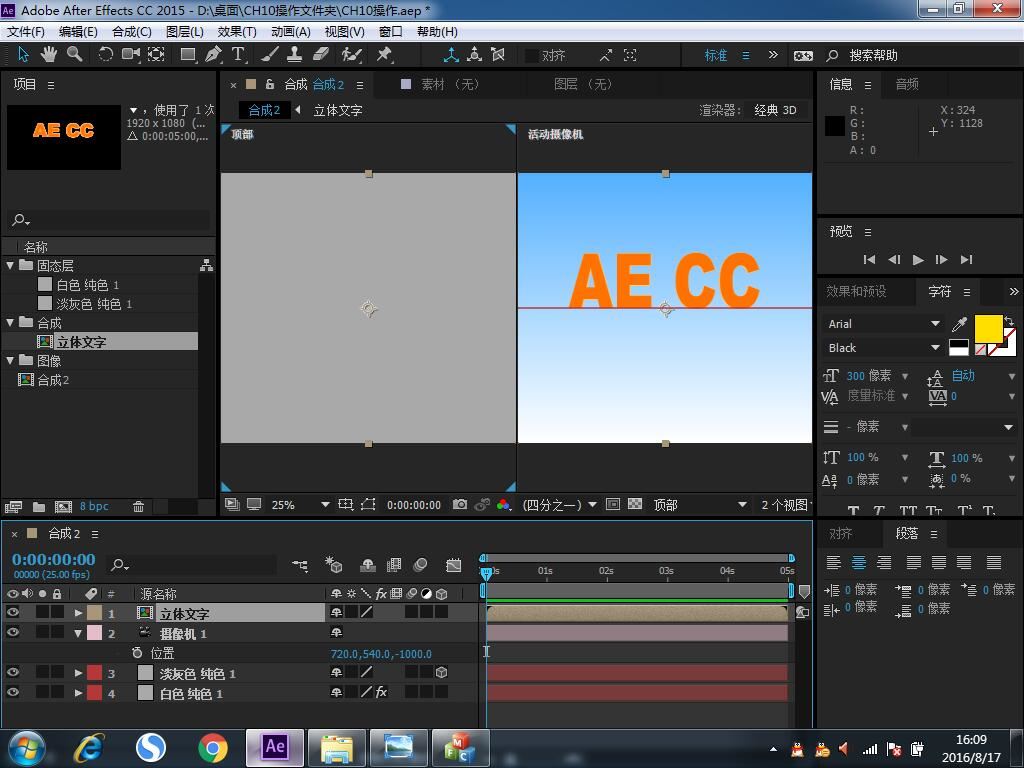Open the show channel RGB icon
The width and height of the screenshot is (1024, 768).
pyautogui.click(x=504, y=504)
